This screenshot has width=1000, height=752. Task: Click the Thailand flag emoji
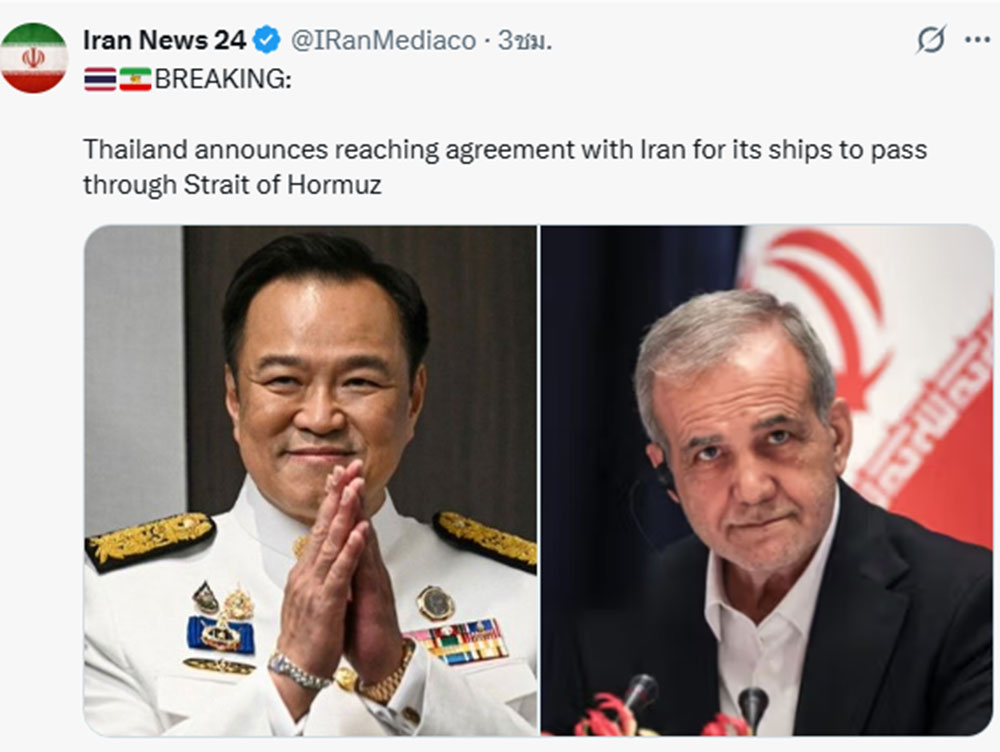100,79
